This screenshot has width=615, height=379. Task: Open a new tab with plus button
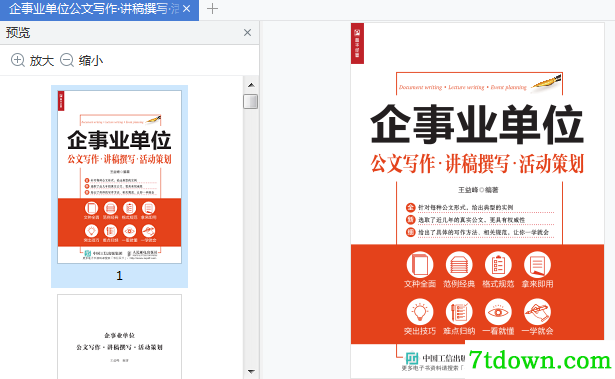pos(212,9)
